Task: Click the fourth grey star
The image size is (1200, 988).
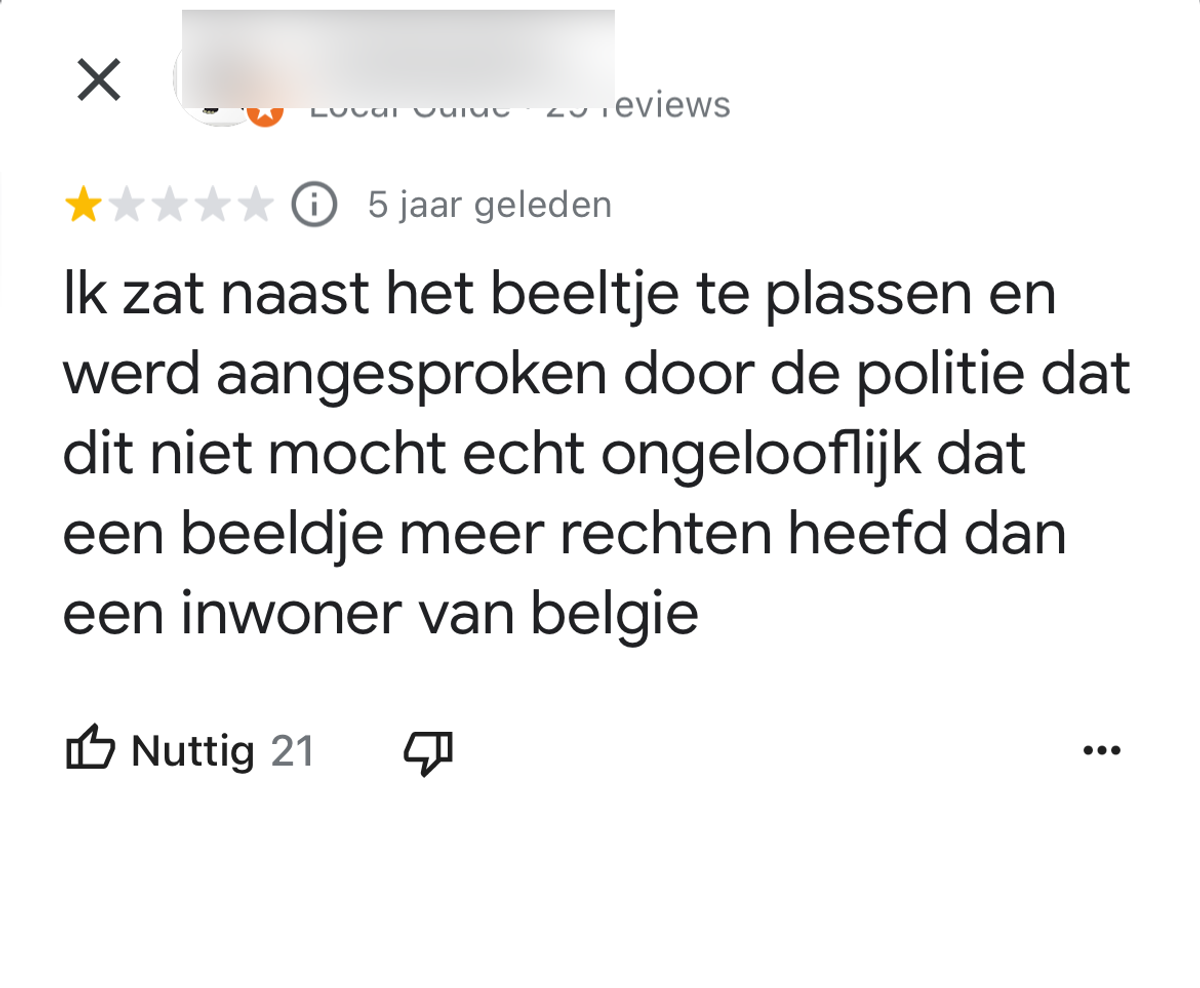Action: (x=212, y=206)
